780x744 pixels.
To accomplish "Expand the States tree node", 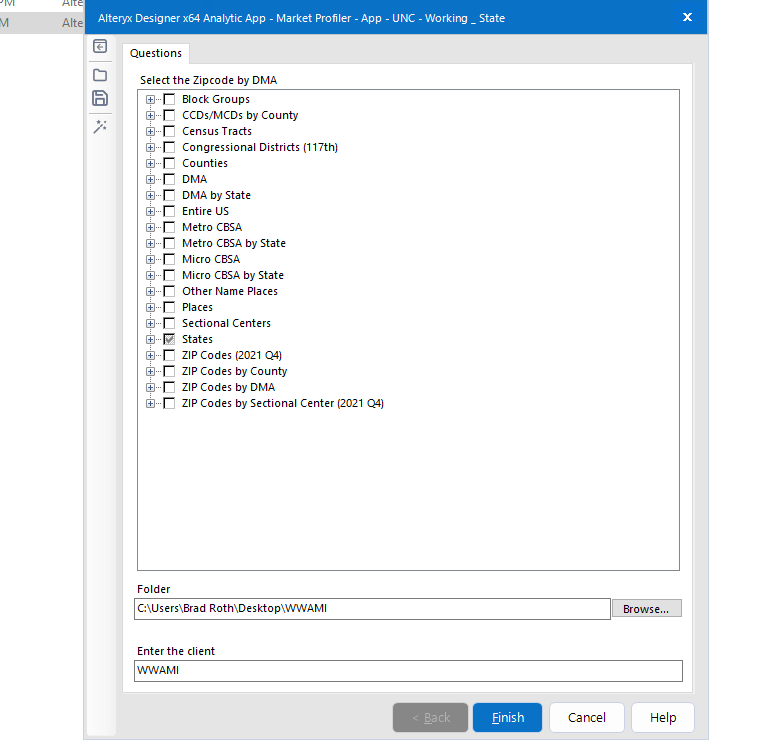I will (x=150, y=339).
